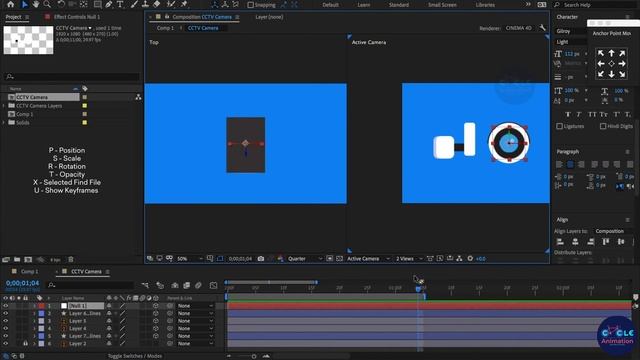Create new composition icon in Project panel
The height and width of the screenshot is (360, 640).
[28, 260]
